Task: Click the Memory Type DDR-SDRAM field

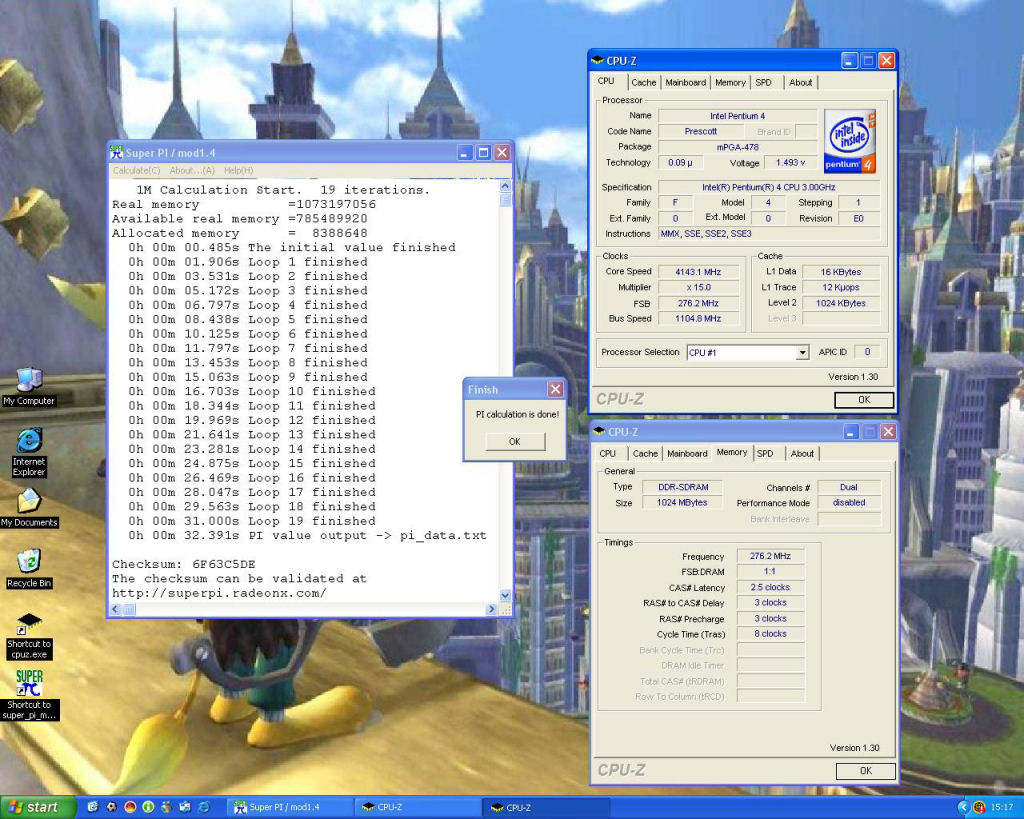Action: 682,487
